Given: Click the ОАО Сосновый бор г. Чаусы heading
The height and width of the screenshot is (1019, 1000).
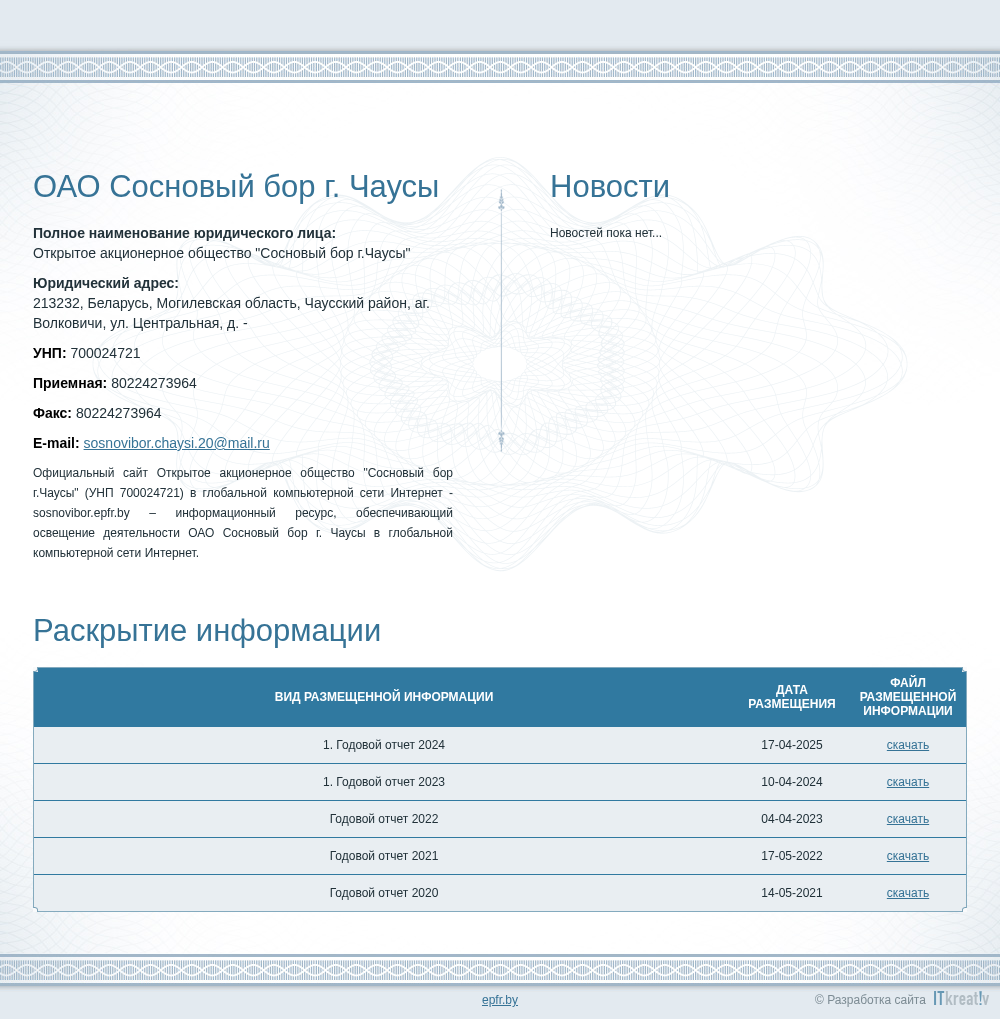Looking at the screenshot, I should coord(236,187).
